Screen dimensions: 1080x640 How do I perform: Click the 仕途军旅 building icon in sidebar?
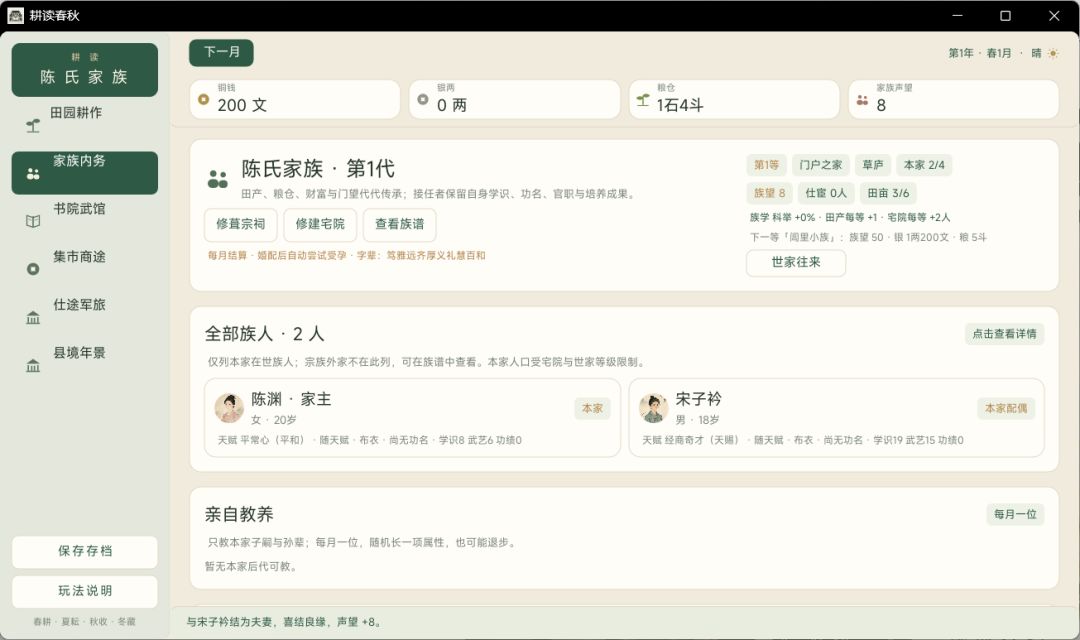point(33,318)
